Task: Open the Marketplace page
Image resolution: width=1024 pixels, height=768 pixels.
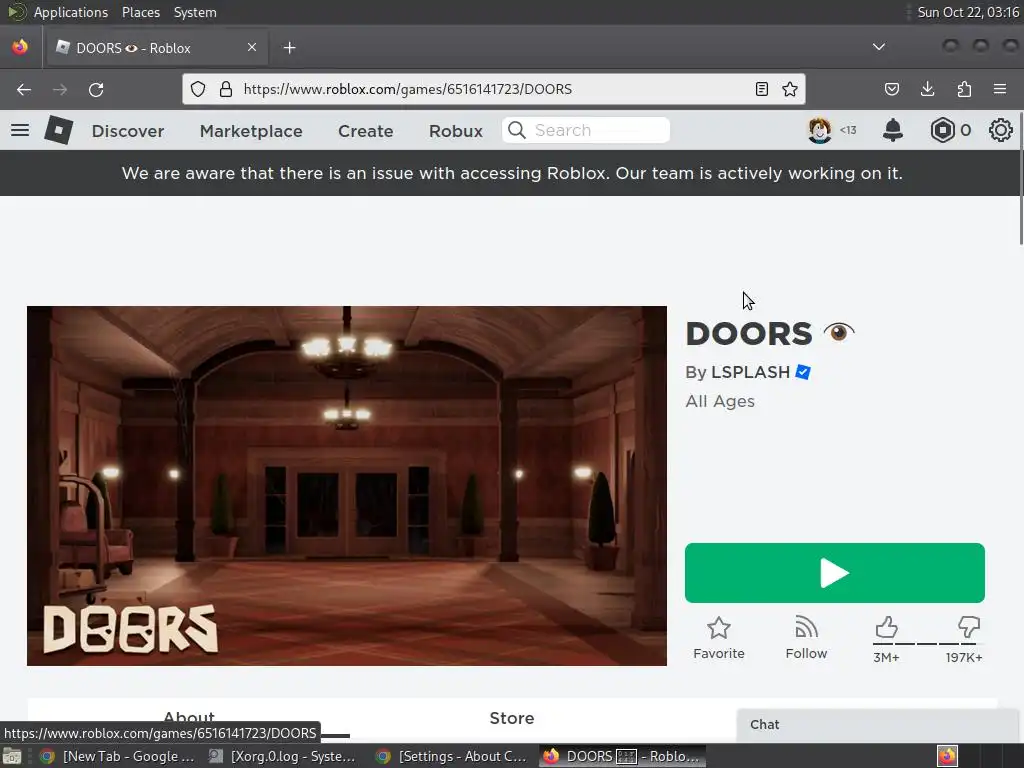Action: click(x=251, y=131)
